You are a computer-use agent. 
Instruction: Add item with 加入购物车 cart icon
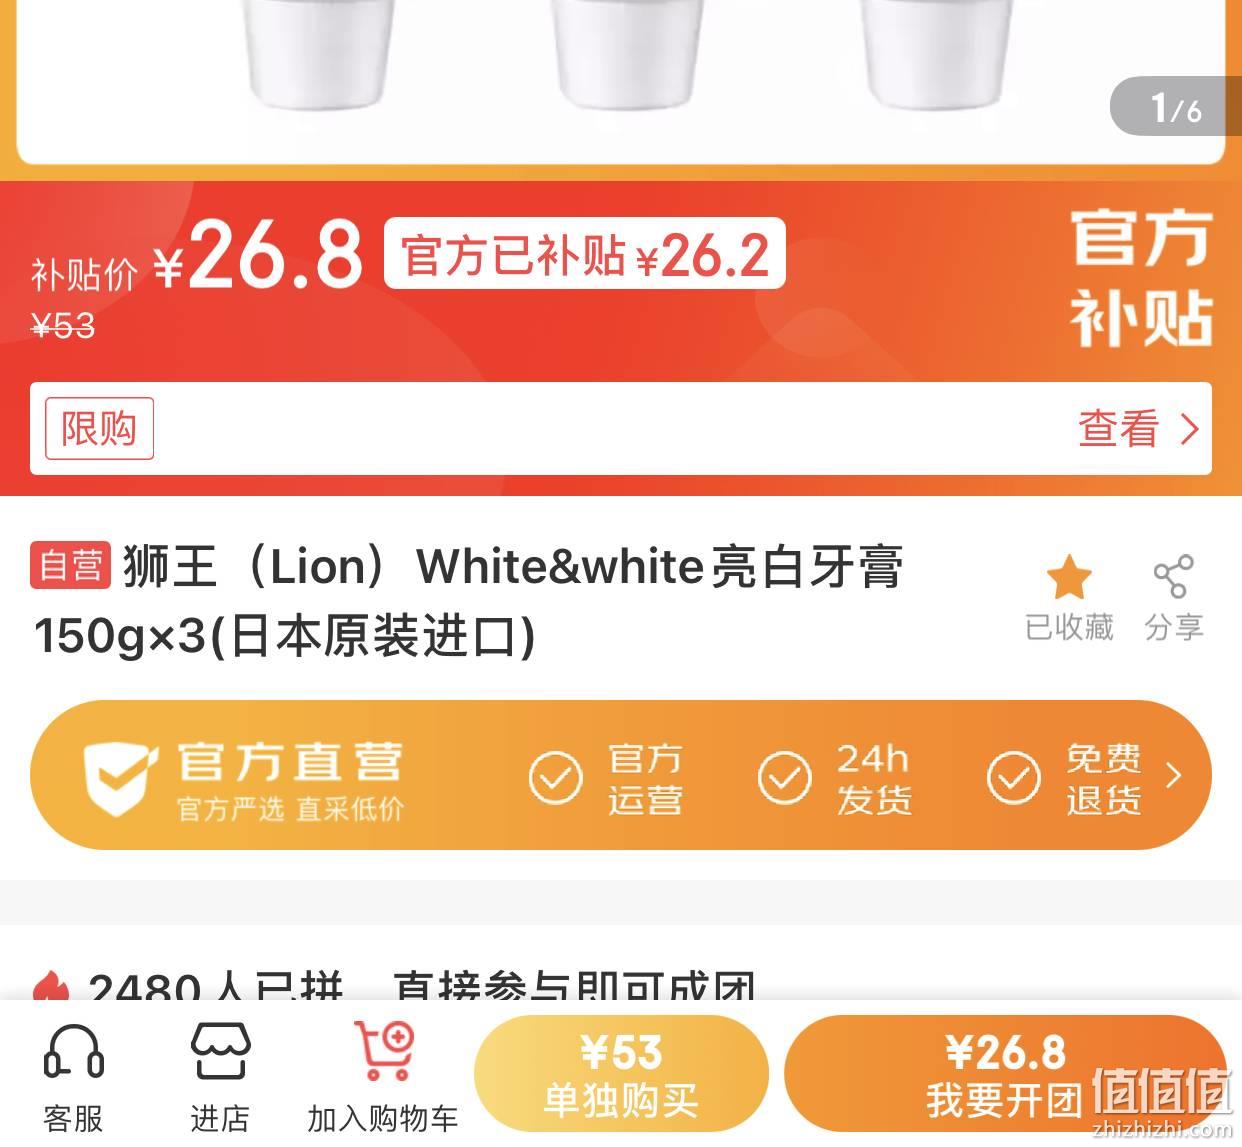[x=385, y=1050]
